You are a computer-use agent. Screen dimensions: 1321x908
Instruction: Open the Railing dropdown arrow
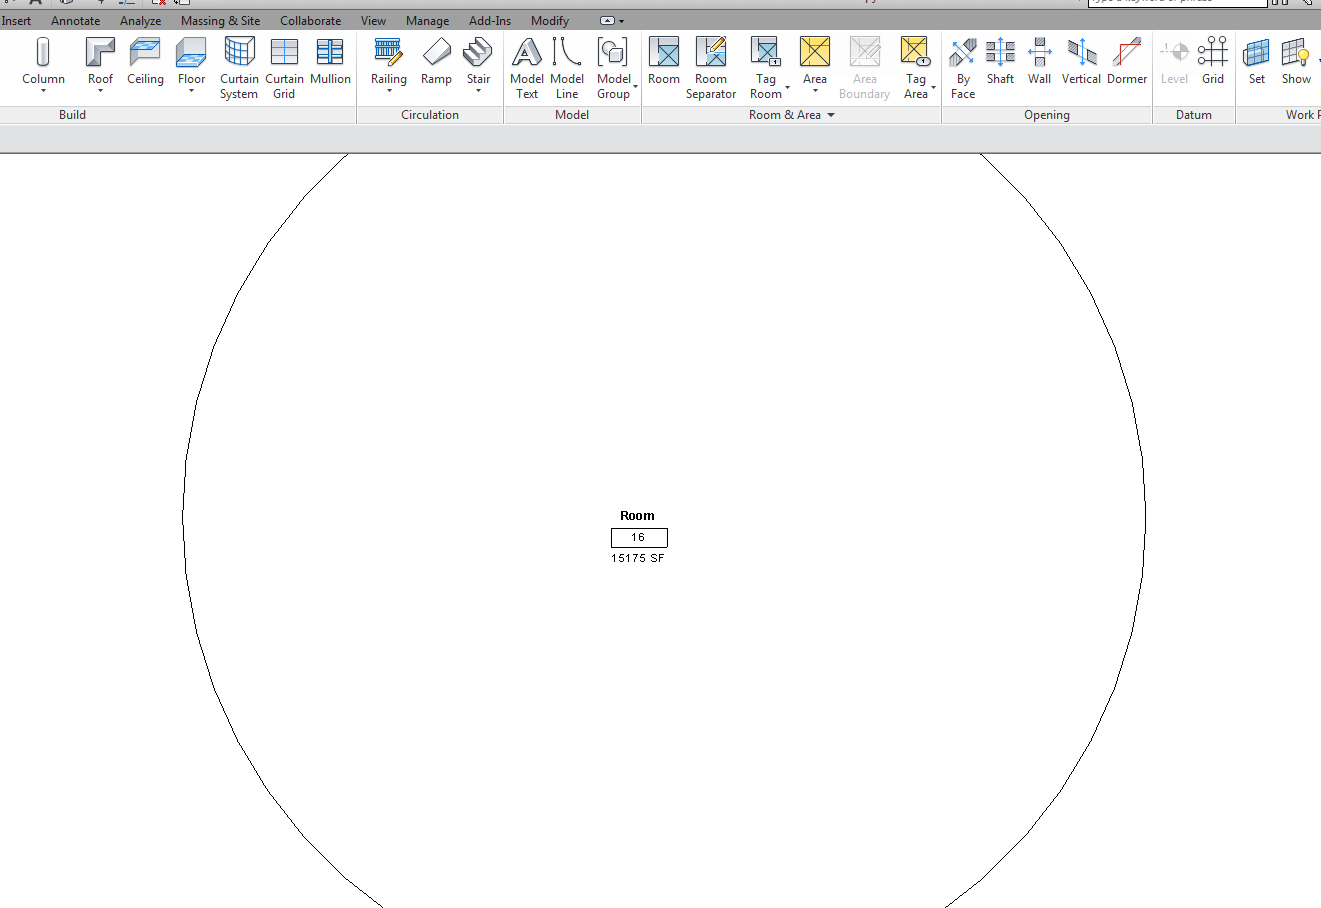388,91
